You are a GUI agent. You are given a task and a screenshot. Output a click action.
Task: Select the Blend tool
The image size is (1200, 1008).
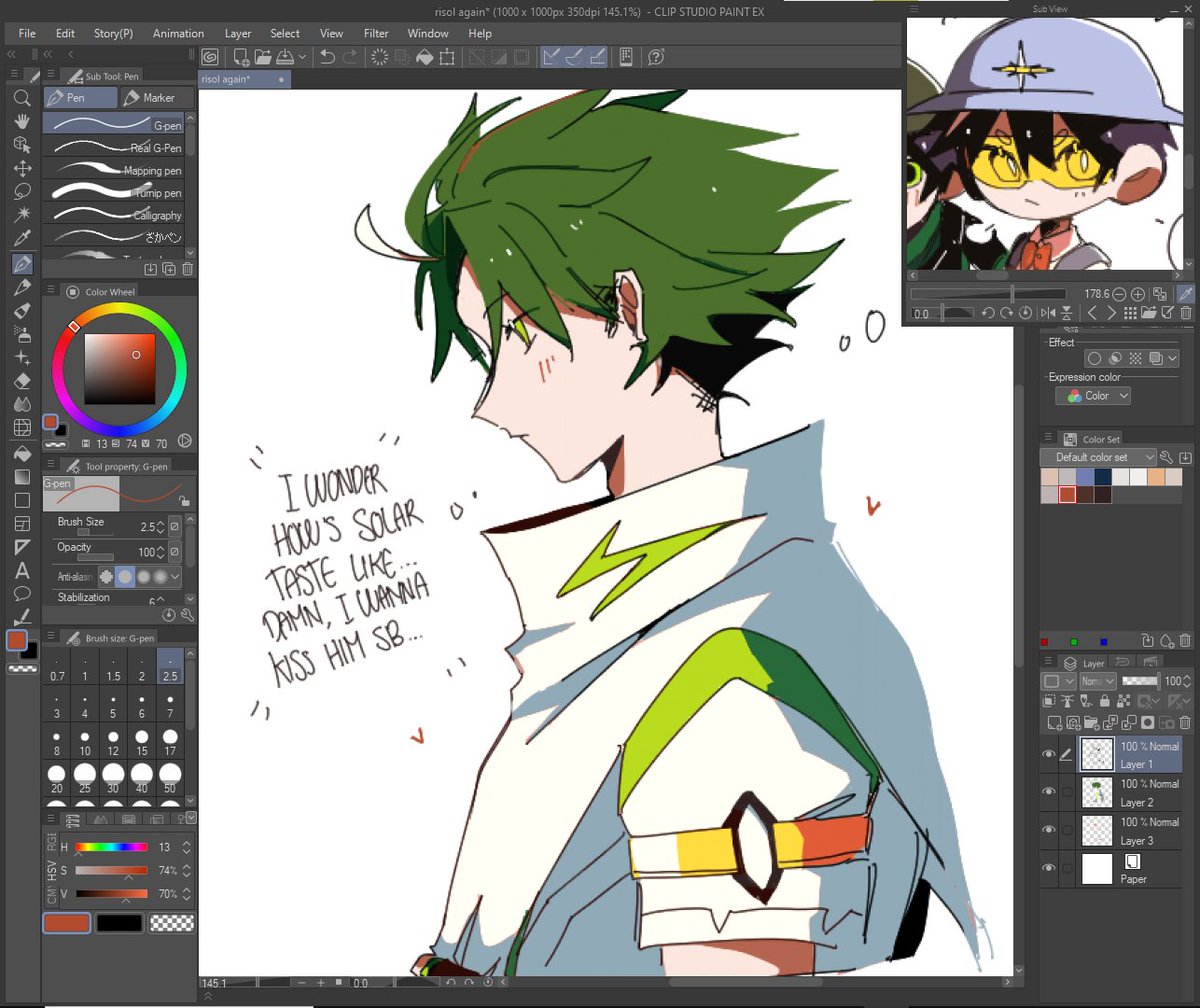(22, 404)
